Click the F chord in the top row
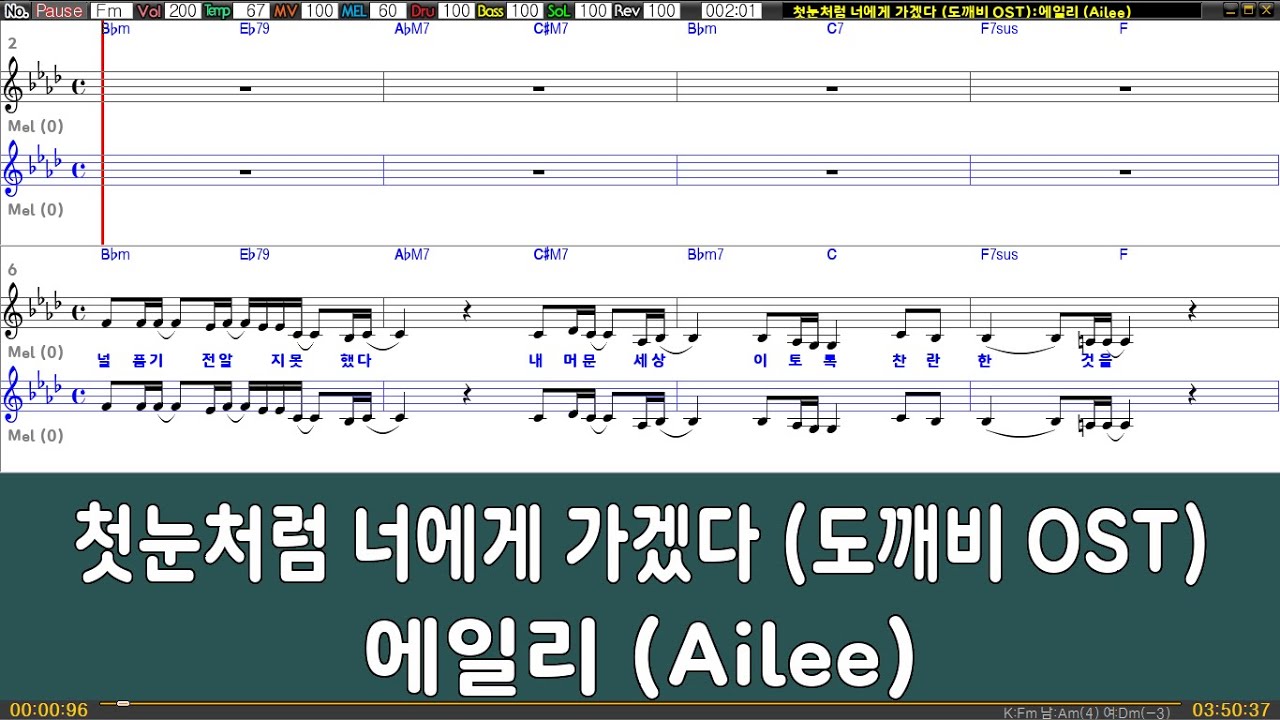The width and height of the screenshot is (1280, 720). click(x=1124, y=29)
